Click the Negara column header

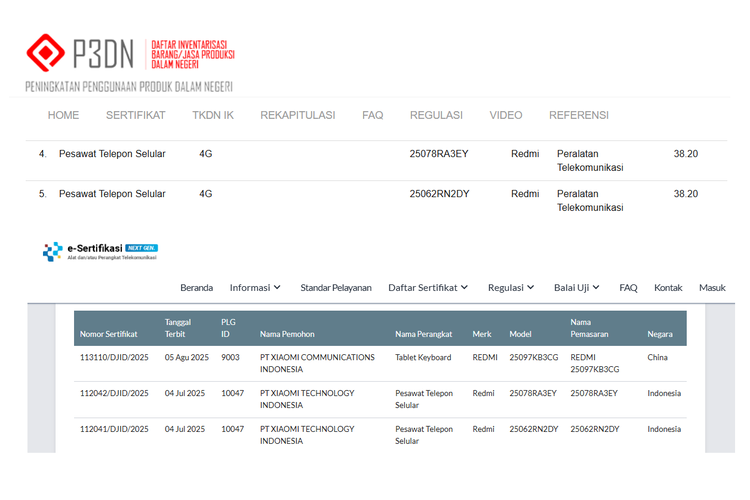pos(660,334)
